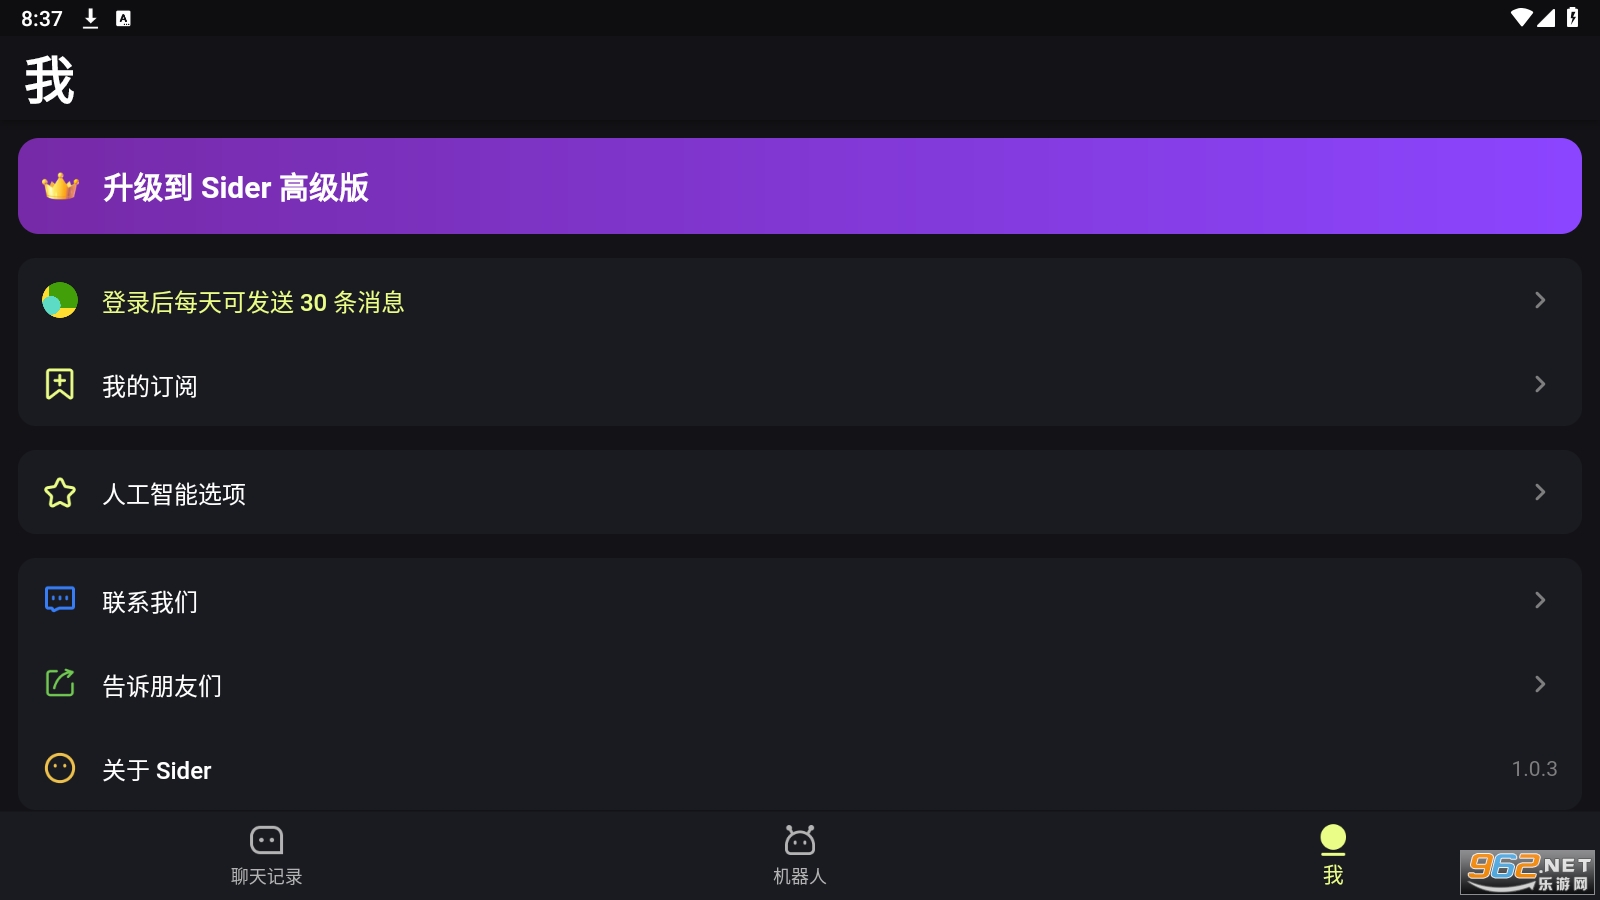
Task: Open 登录后每天可发送 30 条消息 link
Action: [253, 302]
